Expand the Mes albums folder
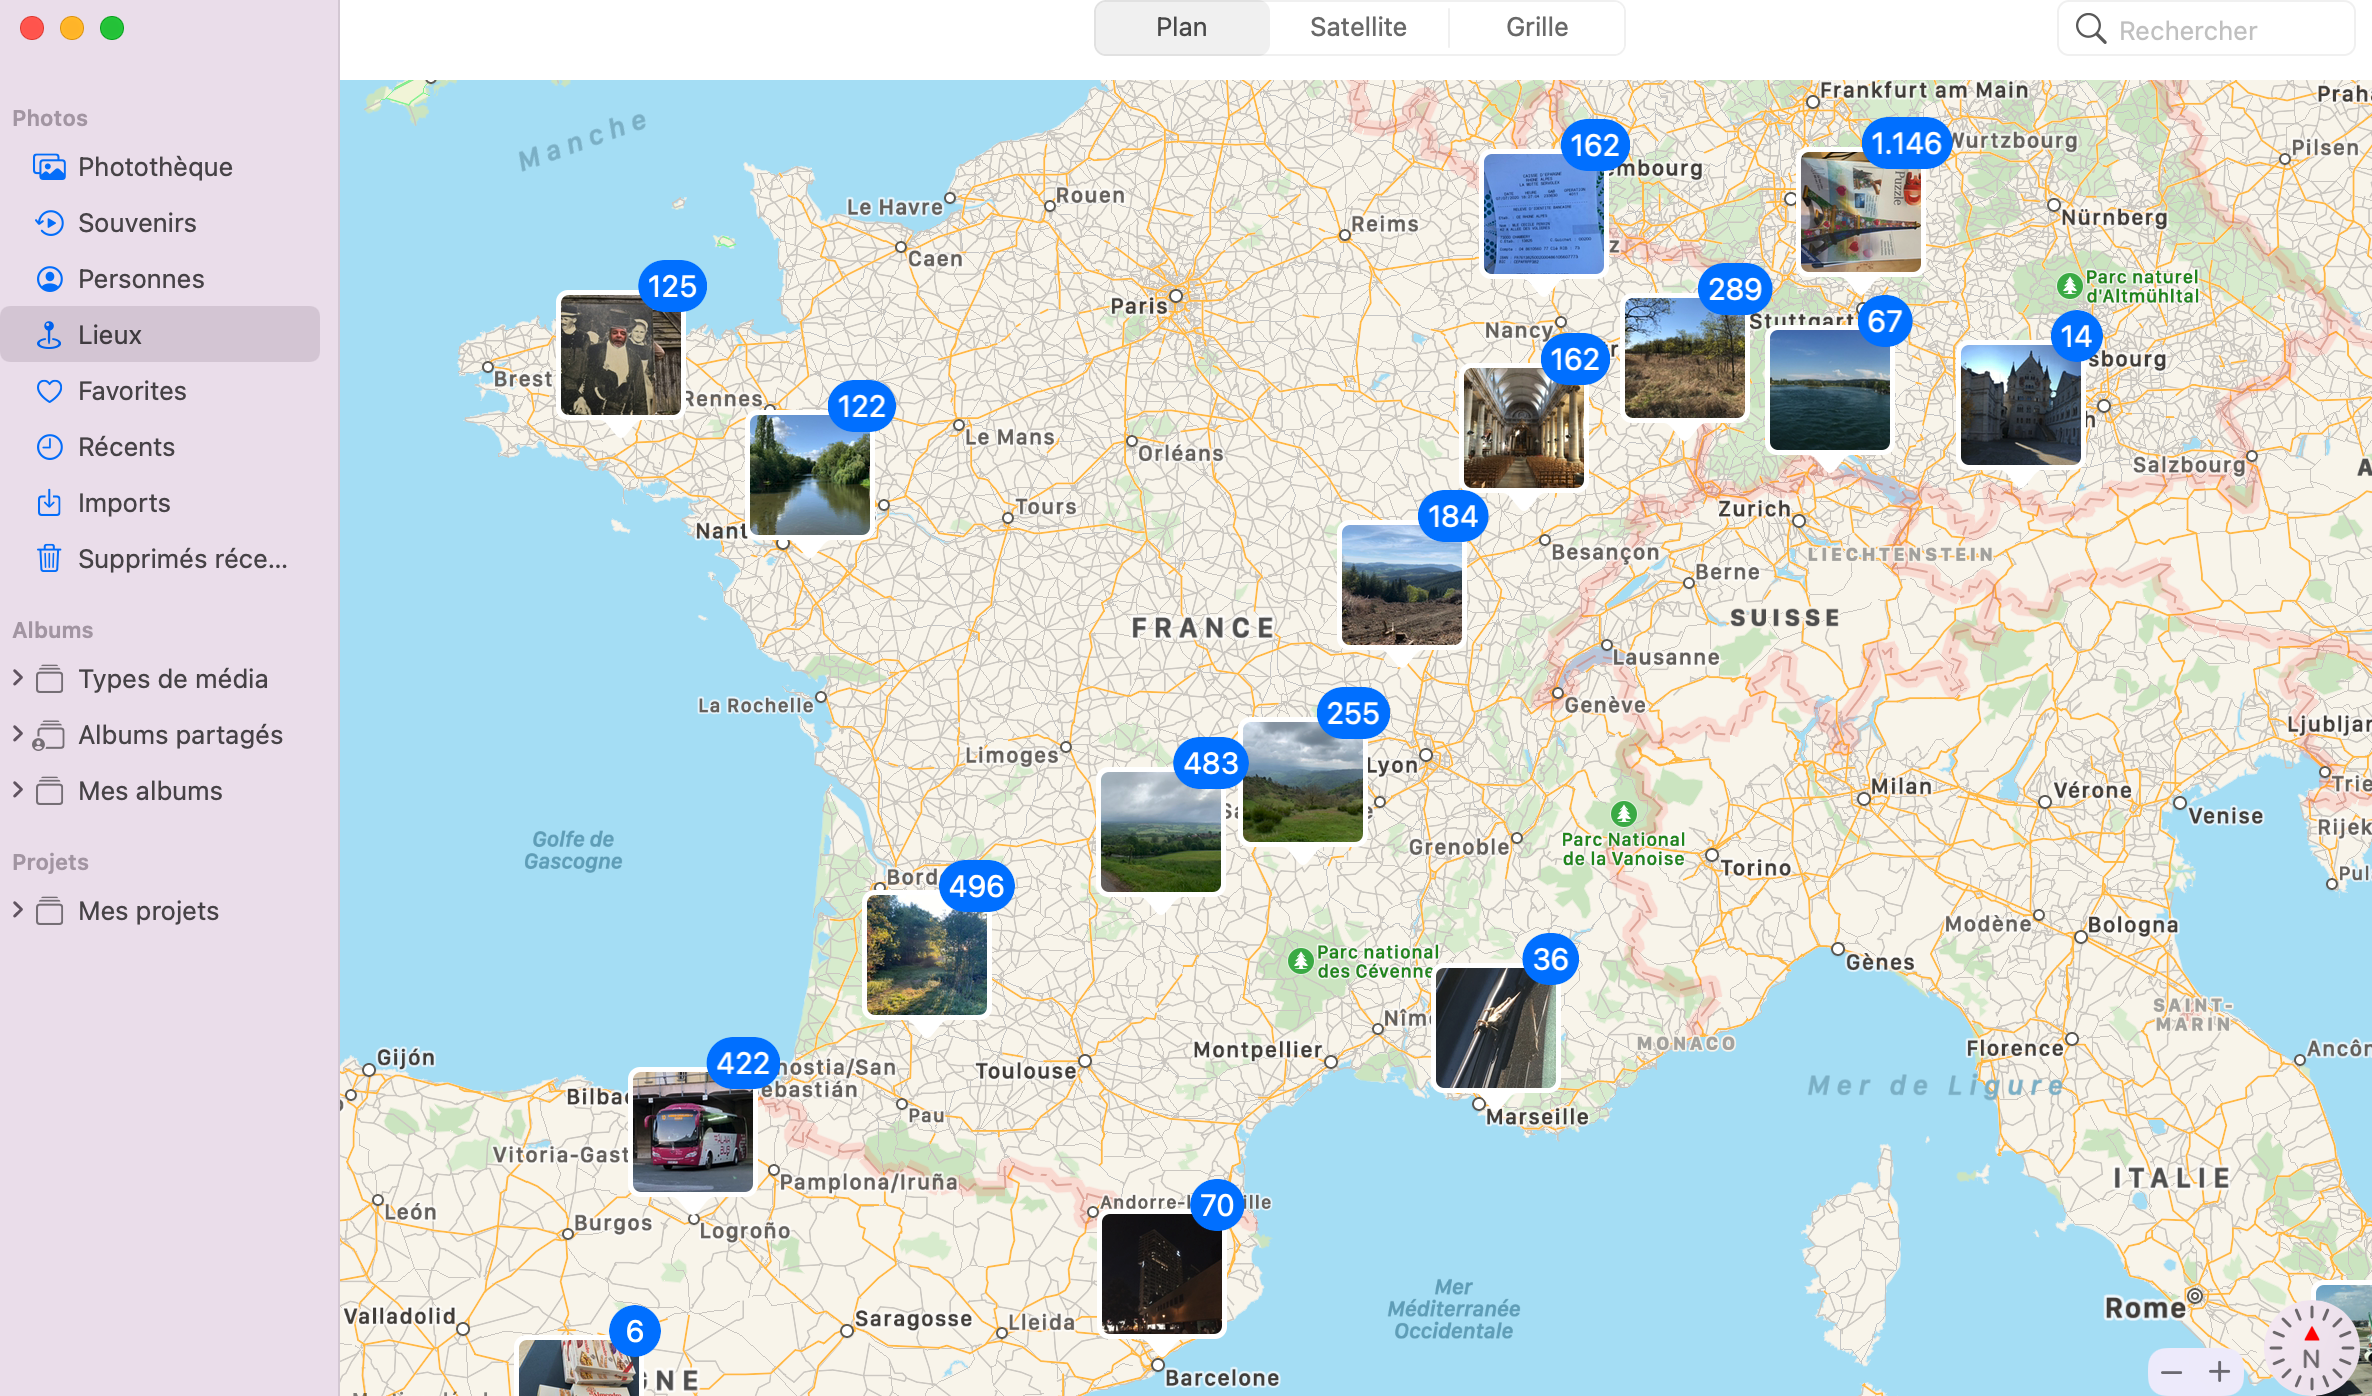 [17, 790]
